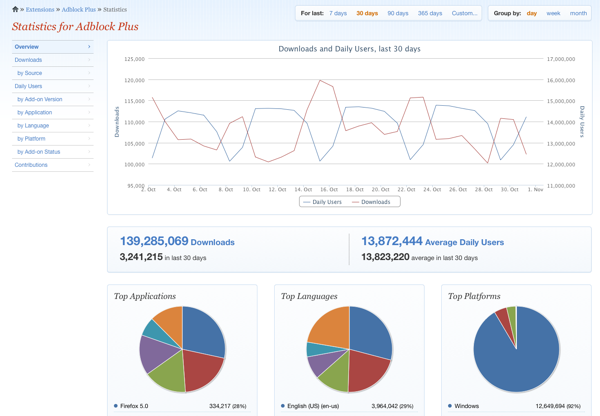This screenshot has width=600, height=416.
Task: Toggle Daily Users series in chart legend
Action: 322,202
